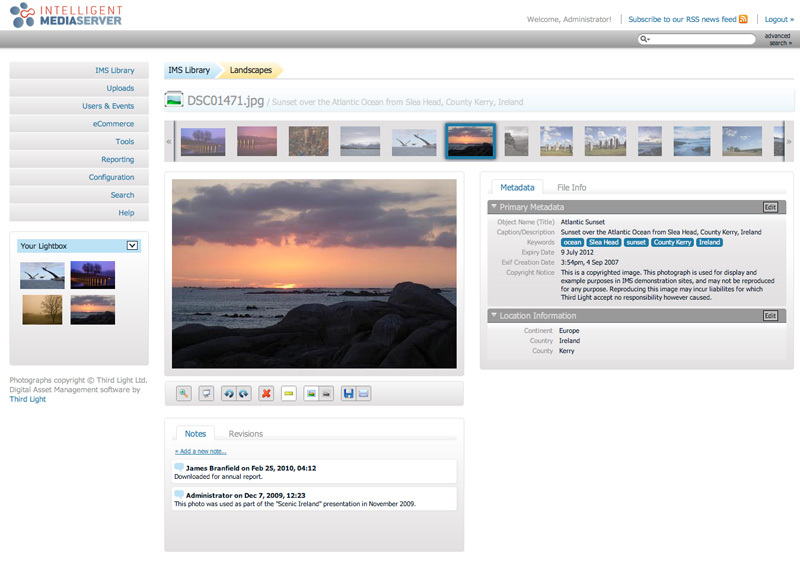Delete the file with the red X icon
This screenshot has width=800, height=575.
click(266, 393)
